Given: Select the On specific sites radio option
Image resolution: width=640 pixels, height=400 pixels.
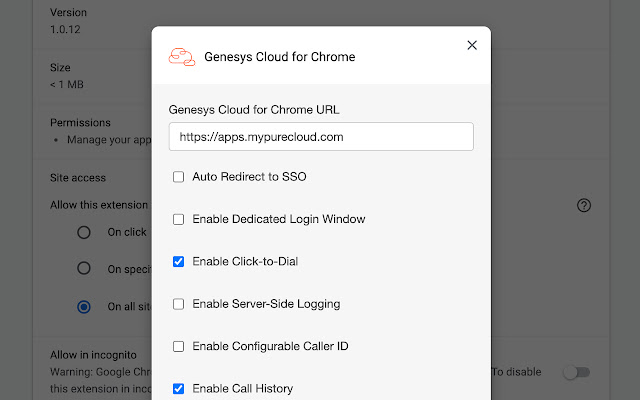Looking at the screenshot, I should pyautogui.click(x=85, y=268).
